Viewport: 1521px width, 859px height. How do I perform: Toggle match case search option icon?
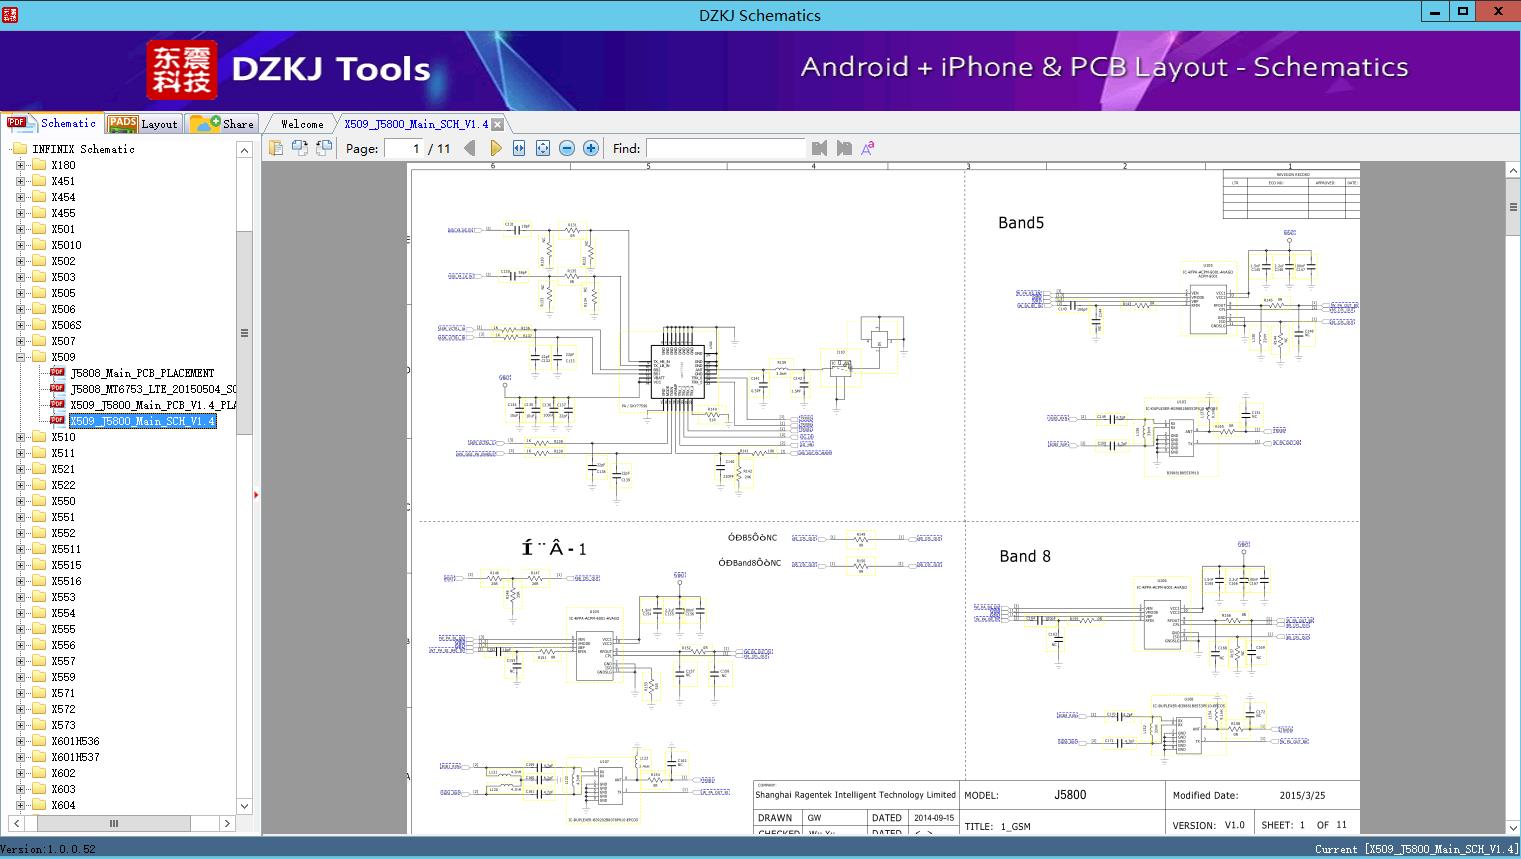(868, 148)
